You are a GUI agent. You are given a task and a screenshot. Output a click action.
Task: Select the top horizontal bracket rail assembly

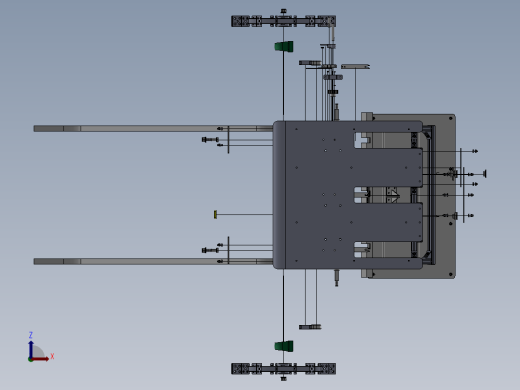(x=283, y=21)
